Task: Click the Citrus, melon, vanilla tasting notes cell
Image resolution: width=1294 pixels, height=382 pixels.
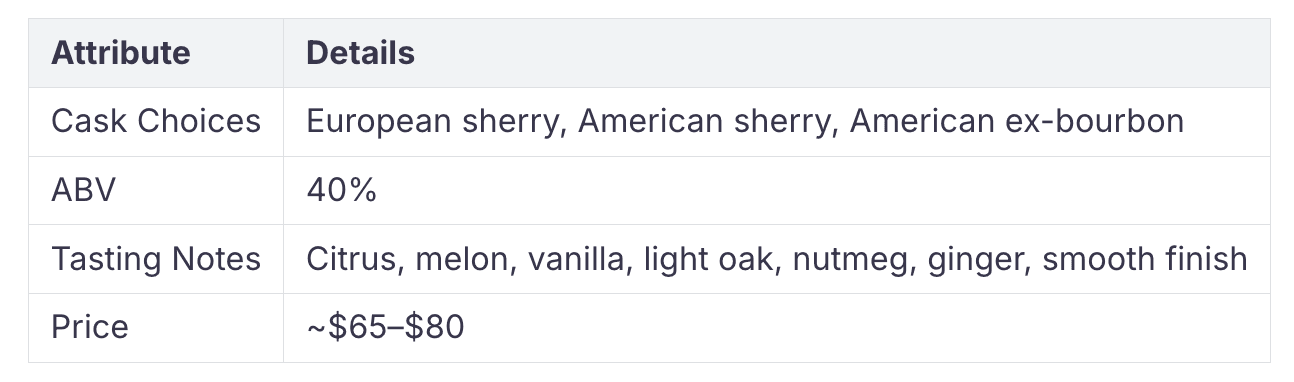Action: click(x=776, y=259)
